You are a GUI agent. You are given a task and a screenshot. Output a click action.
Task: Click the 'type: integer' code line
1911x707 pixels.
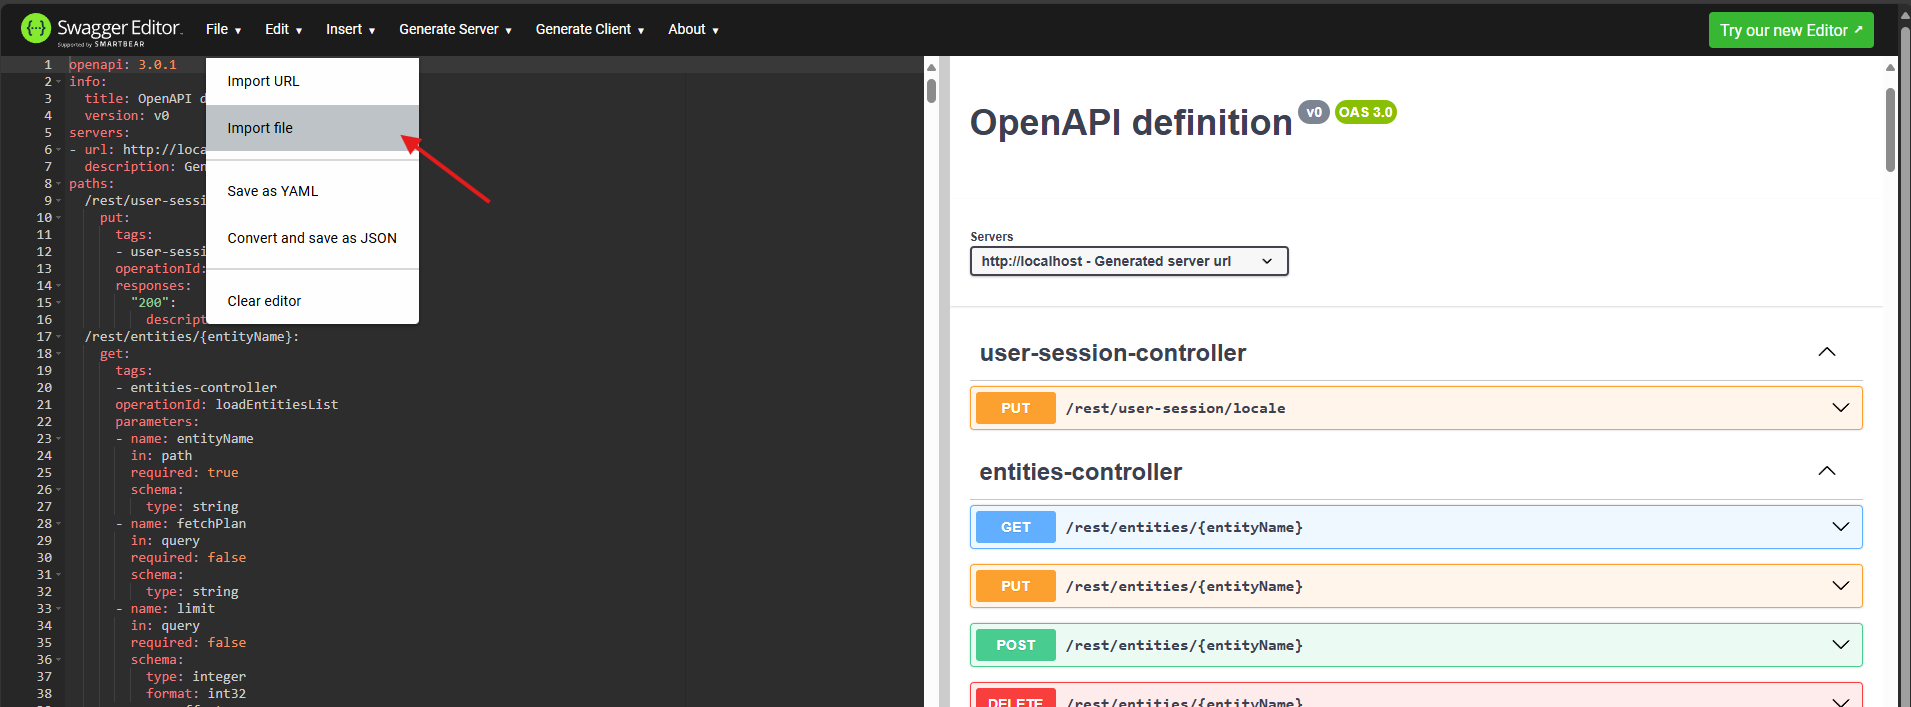[x=196, y=677]
